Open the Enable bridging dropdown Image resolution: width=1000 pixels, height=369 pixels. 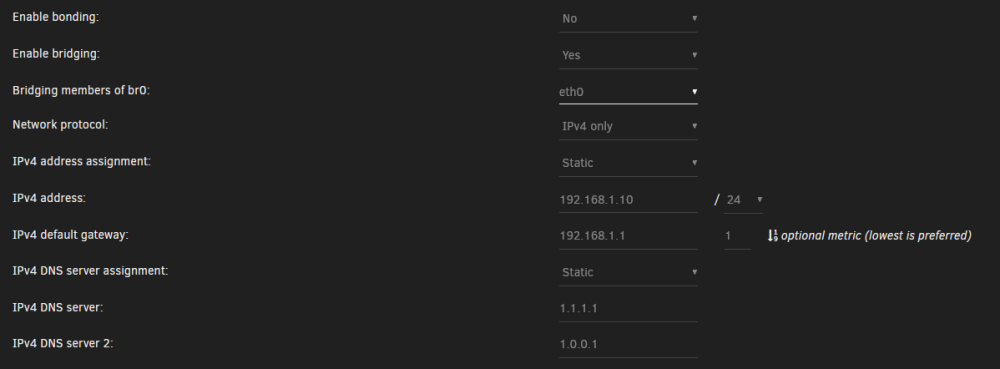628,55
